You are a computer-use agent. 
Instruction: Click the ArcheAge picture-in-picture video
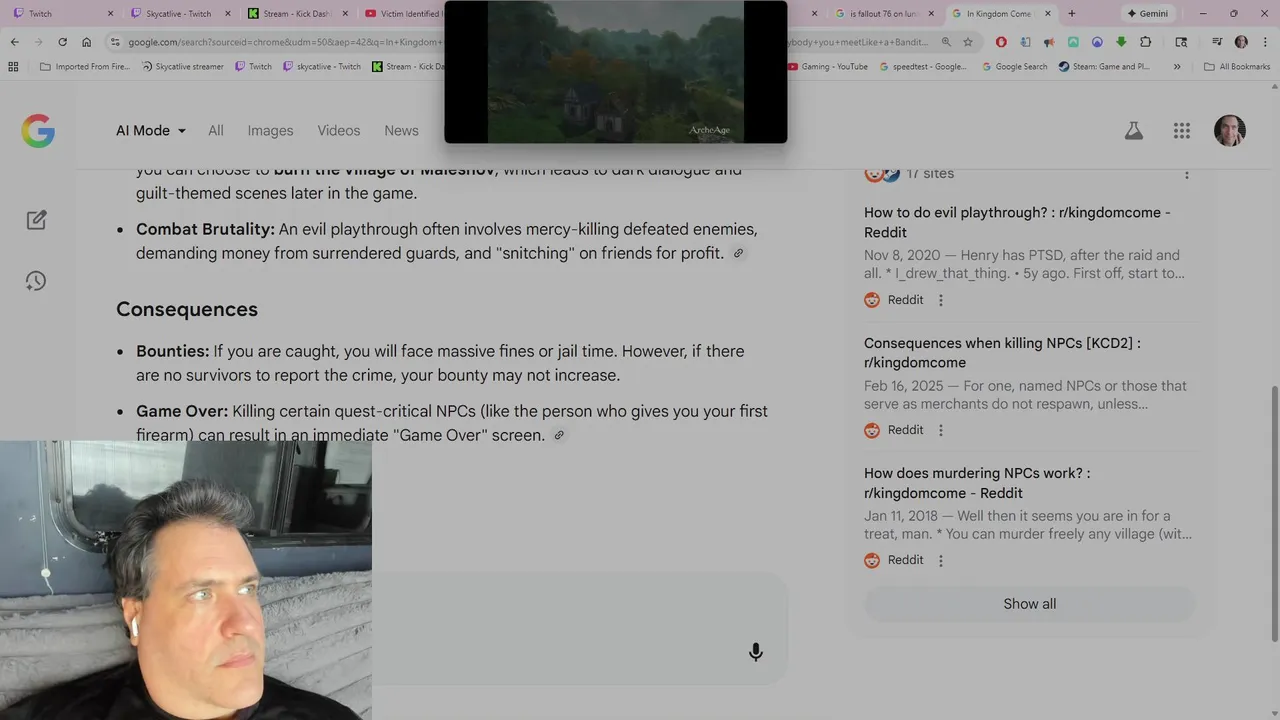616,71
